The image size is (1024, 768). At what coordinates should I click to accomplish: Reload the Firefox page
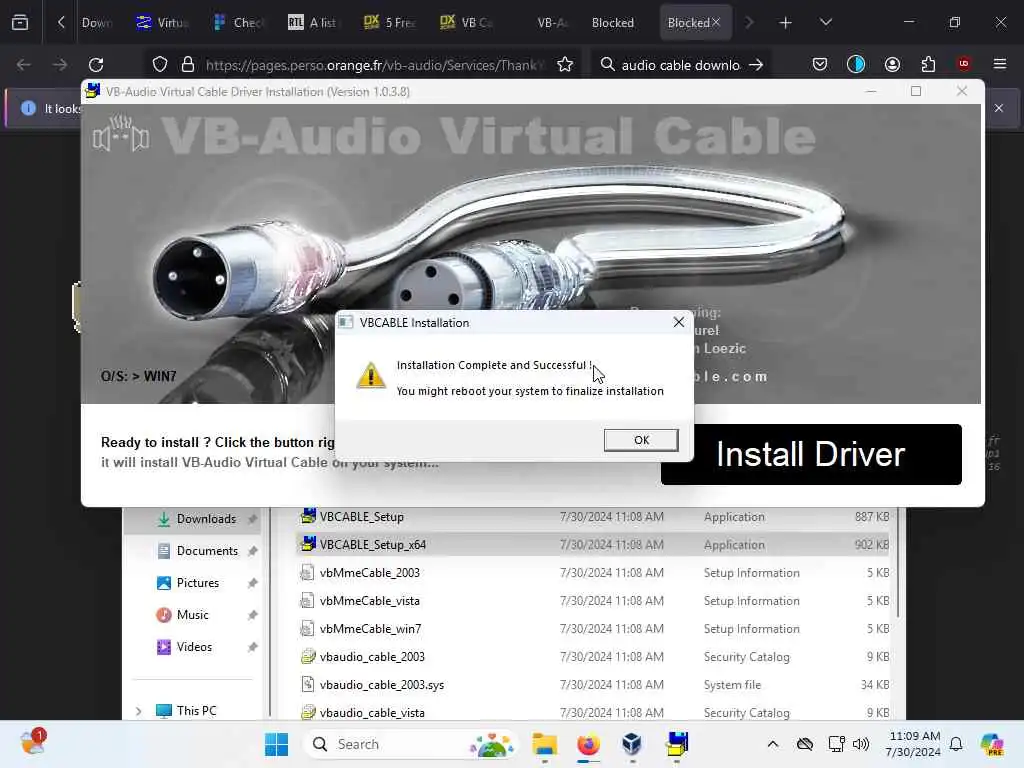(96, 65)
